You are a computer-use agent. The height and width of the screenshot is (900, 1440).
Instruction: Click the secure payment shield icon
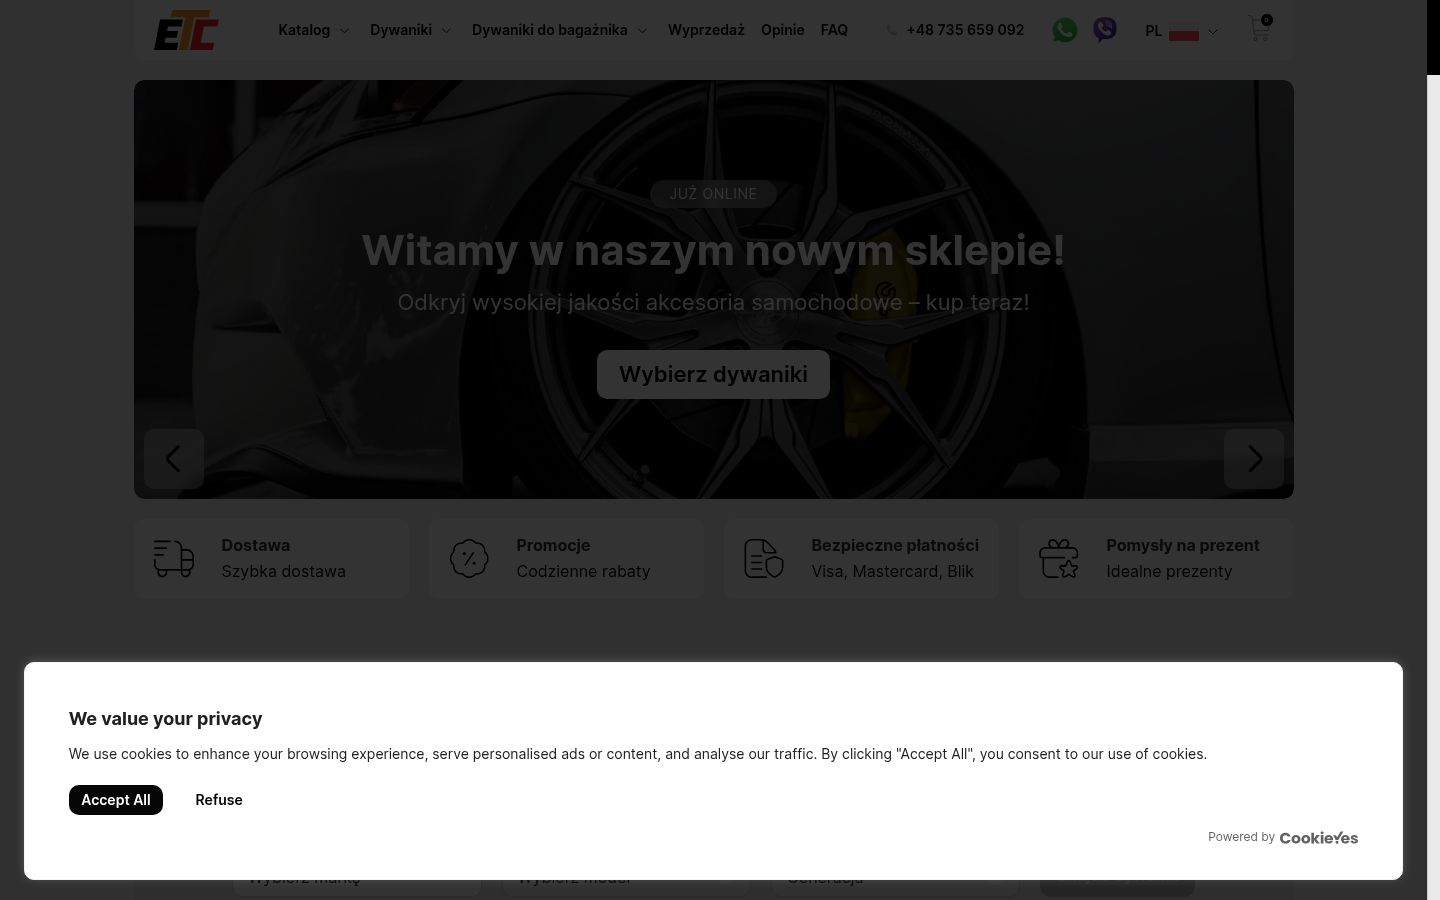[764, 558]
